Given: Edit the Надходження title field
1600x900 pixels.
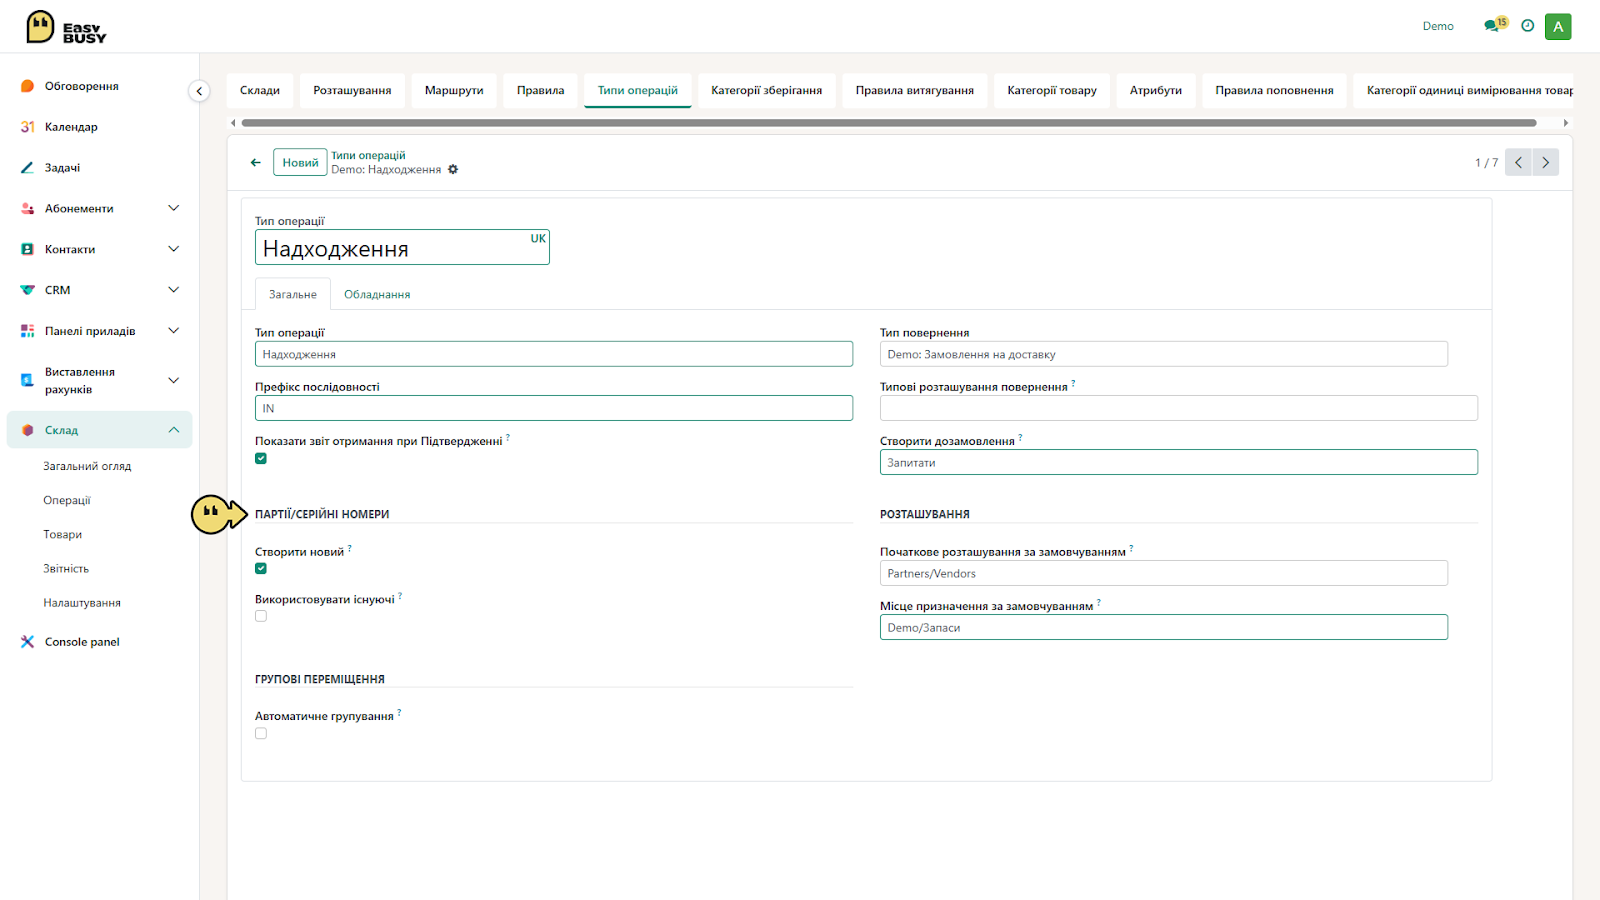Looking at the screenshot, I should click(x=402, y=248).
